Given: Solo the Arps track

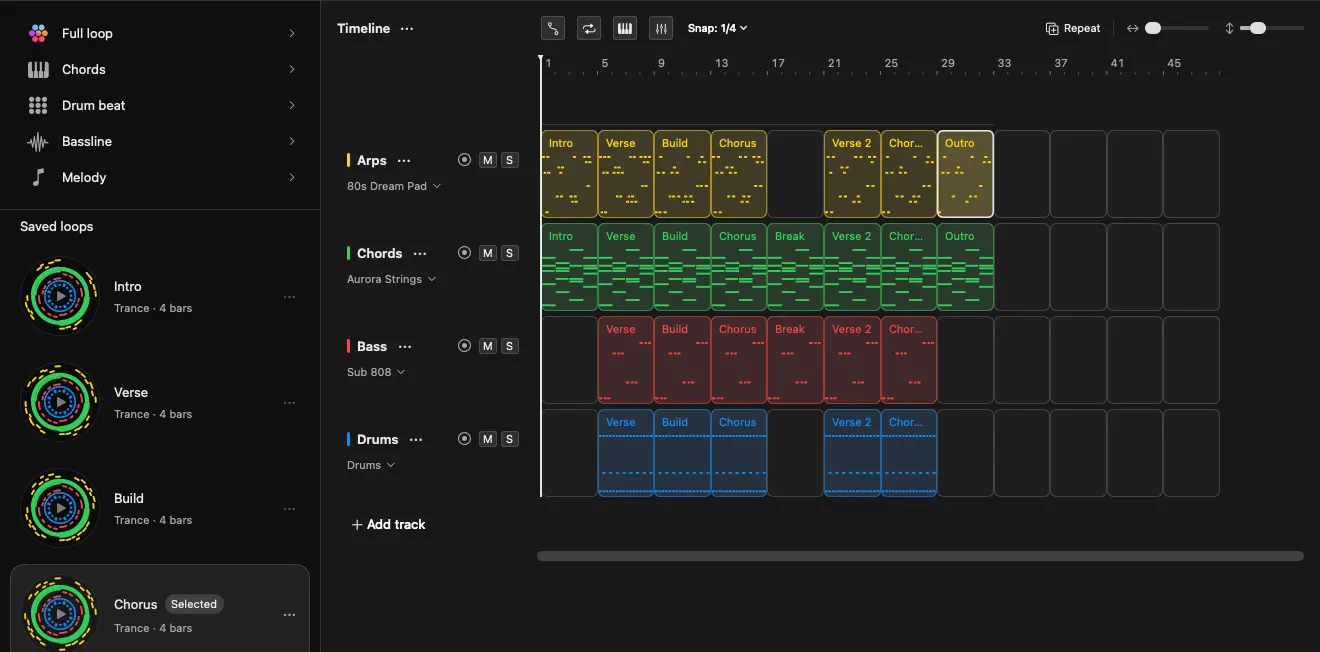Looking at the screenshot, I should point(509,160).
